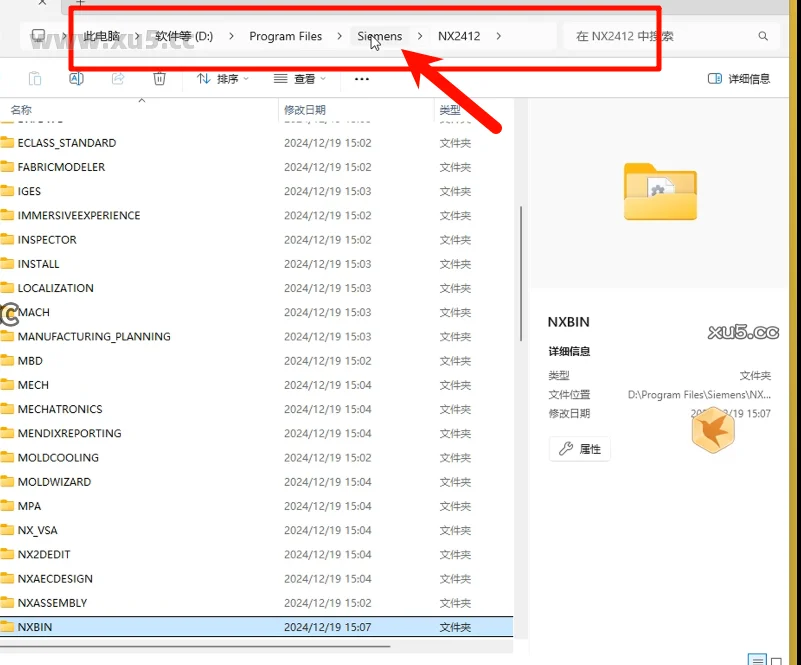Select the Rename icon on the toolbar
This screenshot has width=801, height=665.
76,78
